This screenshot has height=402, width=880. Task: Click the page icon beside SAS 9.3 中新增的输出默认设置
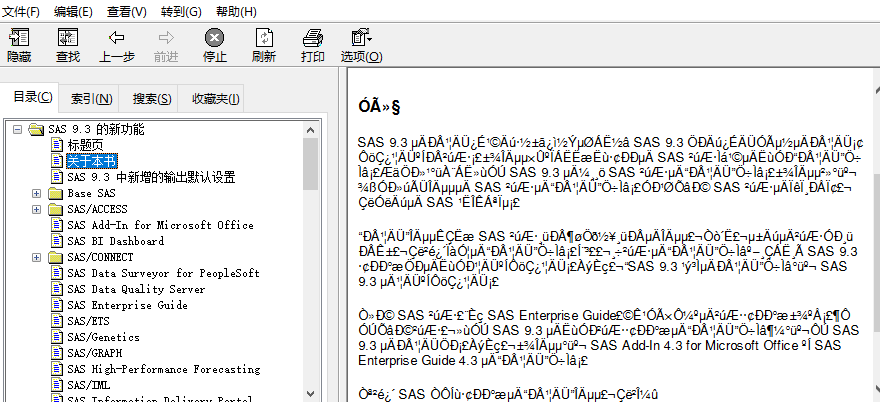57,177
